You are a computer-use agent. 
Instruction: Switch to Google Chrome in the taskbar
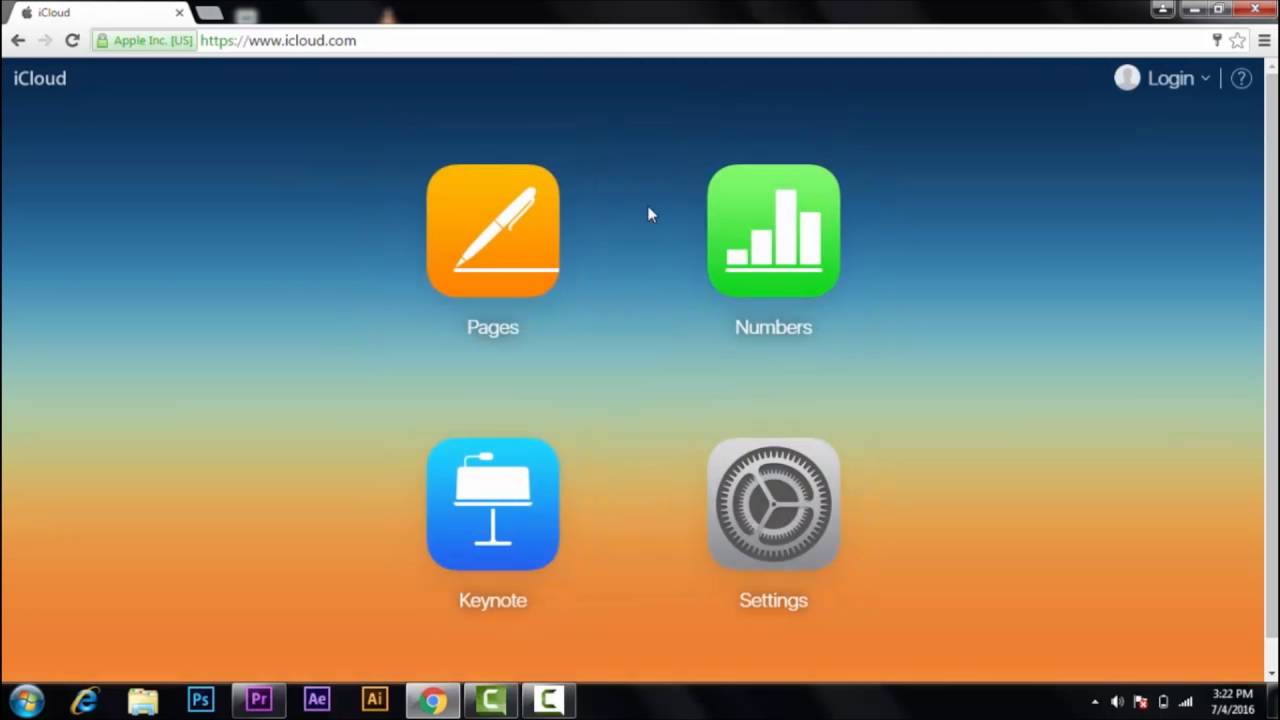(x=433, y=700)
